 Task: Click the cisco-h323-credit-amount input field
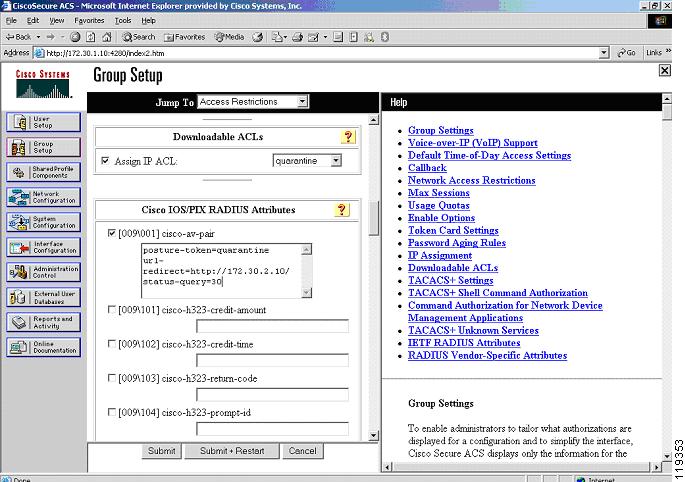[273, 326]
